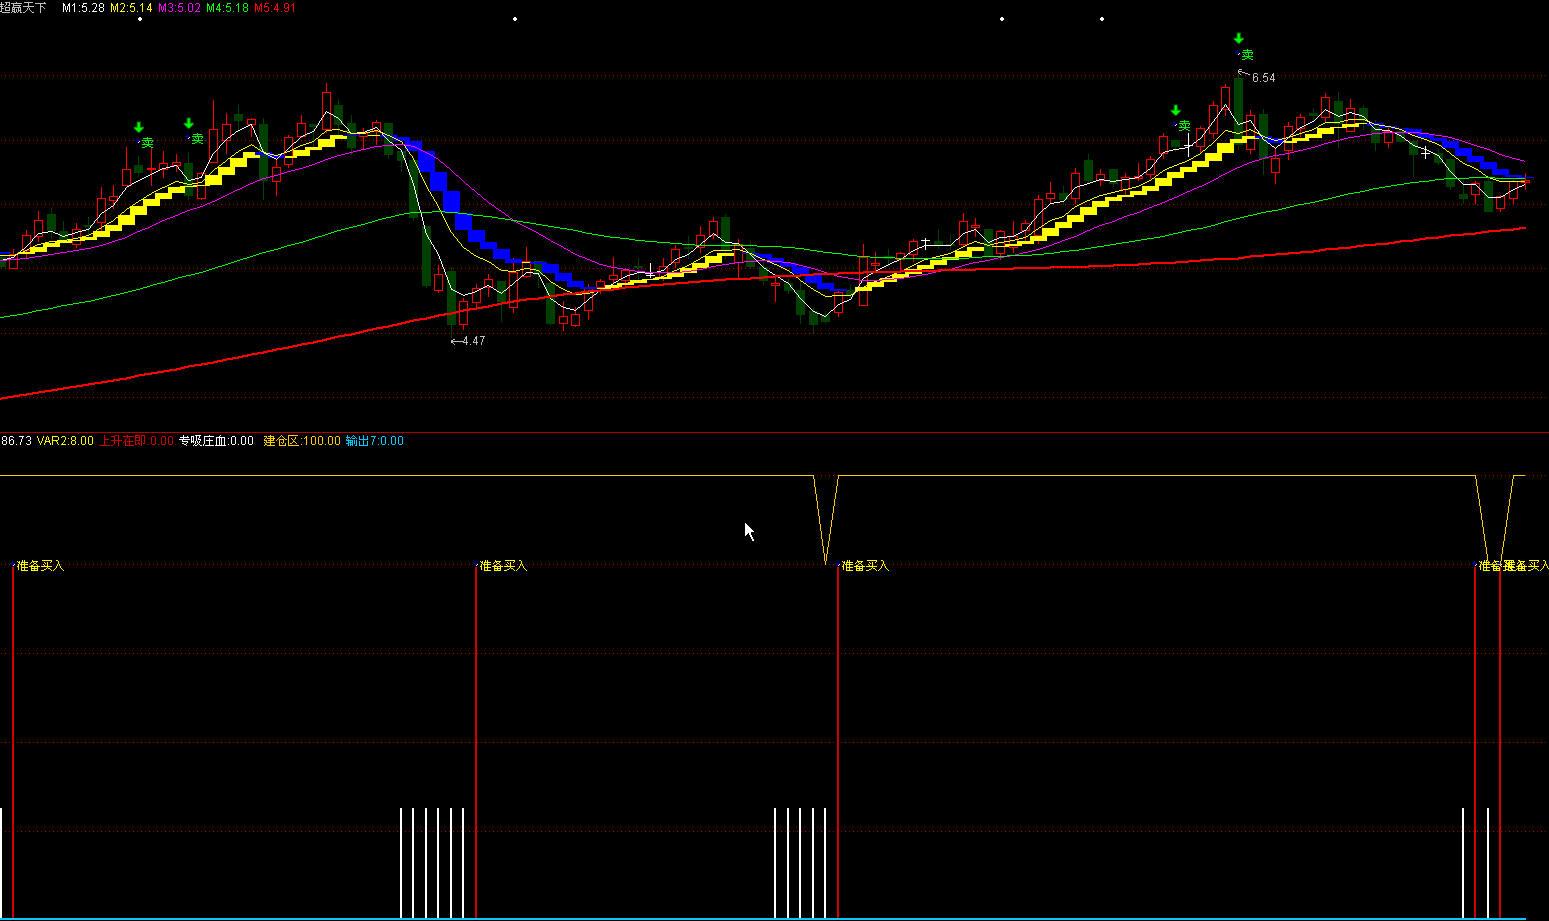This screenshot has width=1549, height=921.
Task: Select the VAR2:8.00 indicator value
Action: click(65, 441)
